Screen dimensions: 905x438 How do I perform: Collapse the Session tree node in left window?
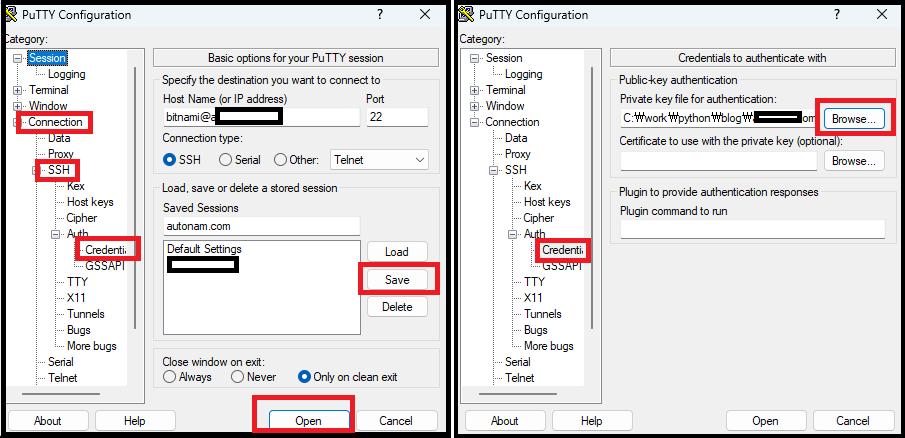point(17,58)
